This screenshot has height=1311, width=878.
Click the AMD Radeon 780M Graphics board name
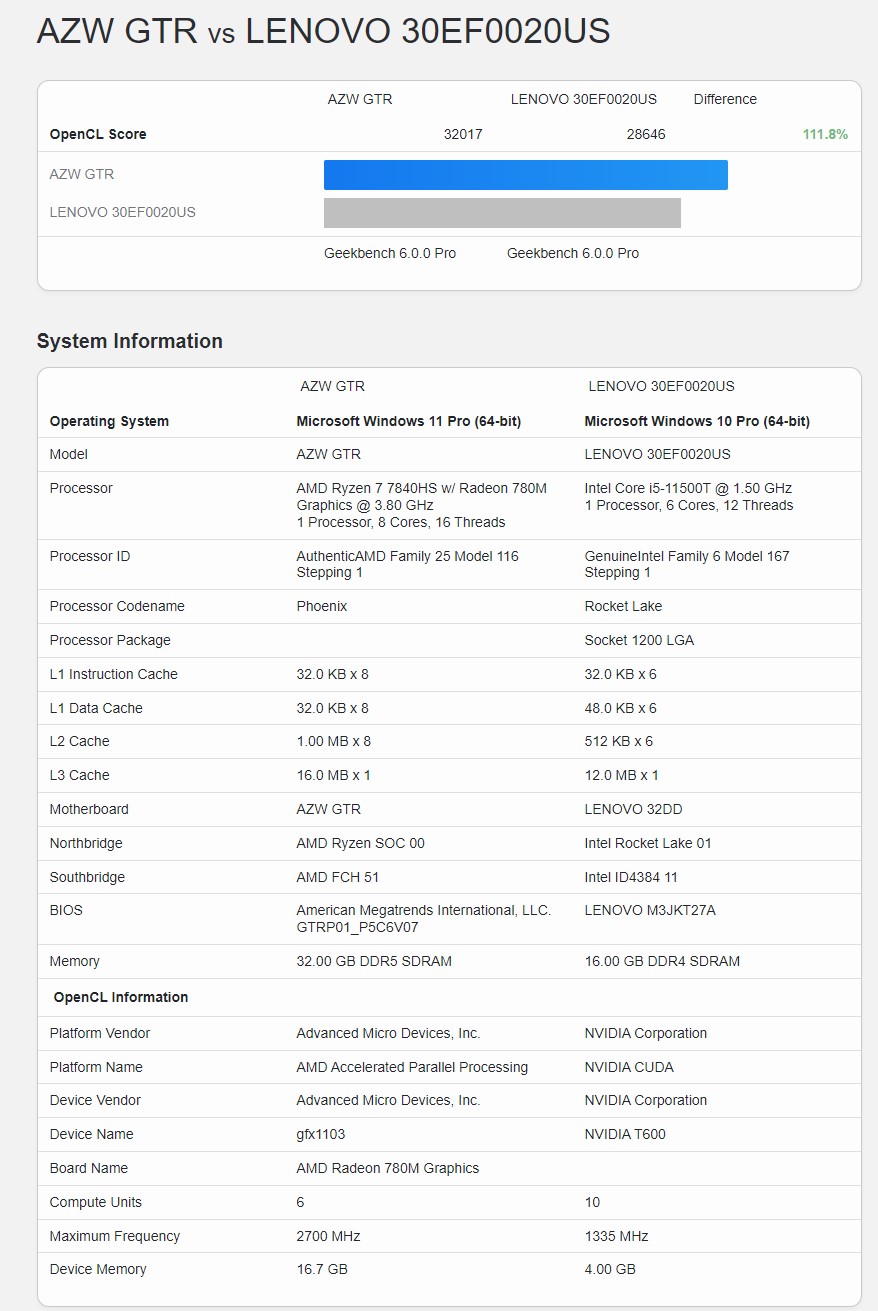pyautogui.click(x=387, y=1168)
